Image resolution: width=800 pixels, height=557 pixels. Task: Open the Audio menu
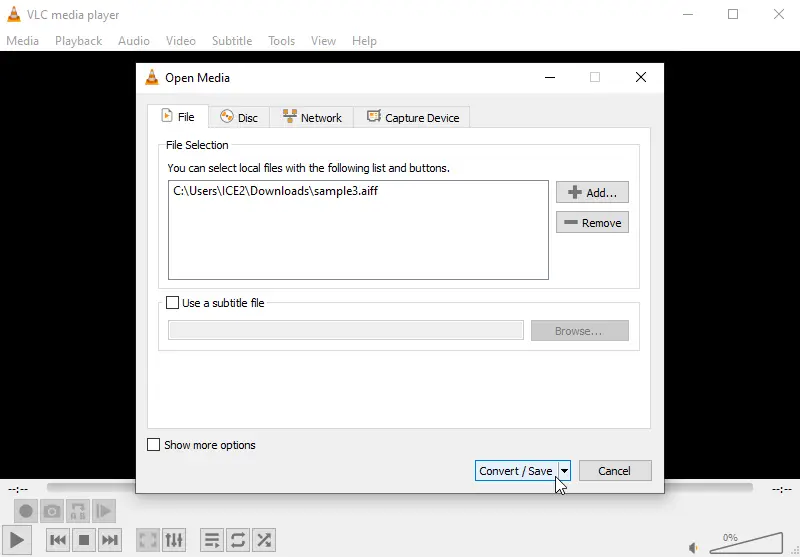[134, 41]
